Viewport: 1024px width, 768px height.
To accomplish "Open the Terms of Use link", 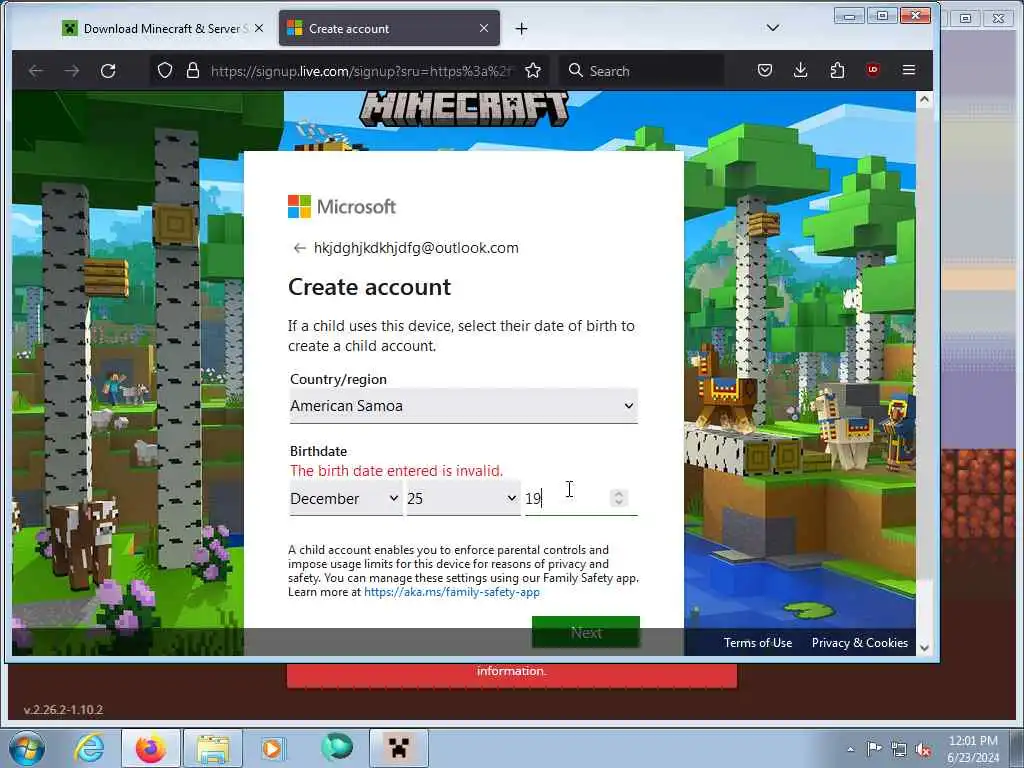I will (758, 643).
